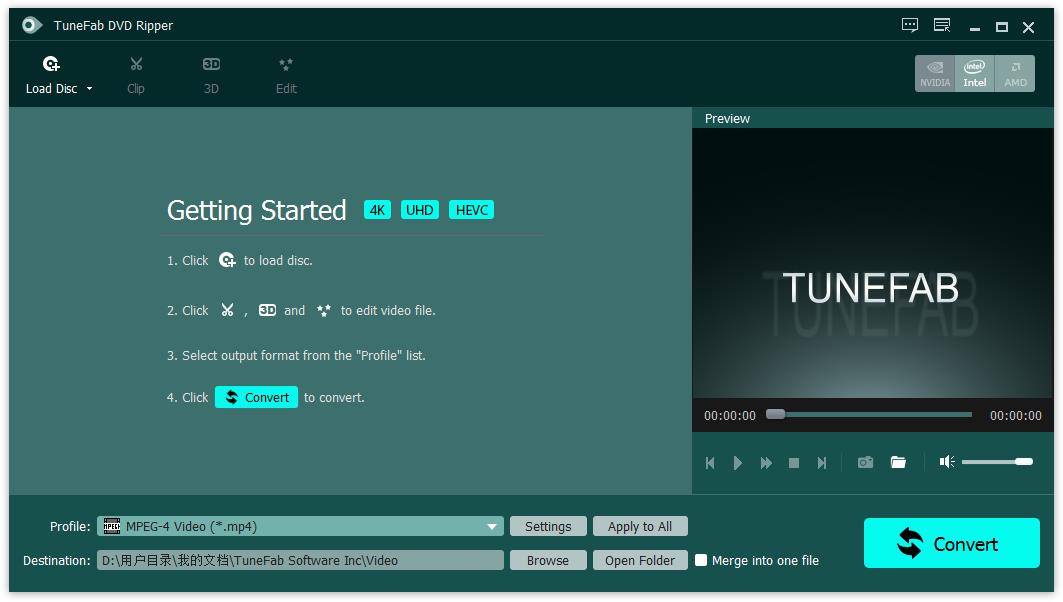Toggle NVIDIA hardware acceleration
Image resolution: width=1063 pixels, height=602 pixels.
(x=935, y=73)
